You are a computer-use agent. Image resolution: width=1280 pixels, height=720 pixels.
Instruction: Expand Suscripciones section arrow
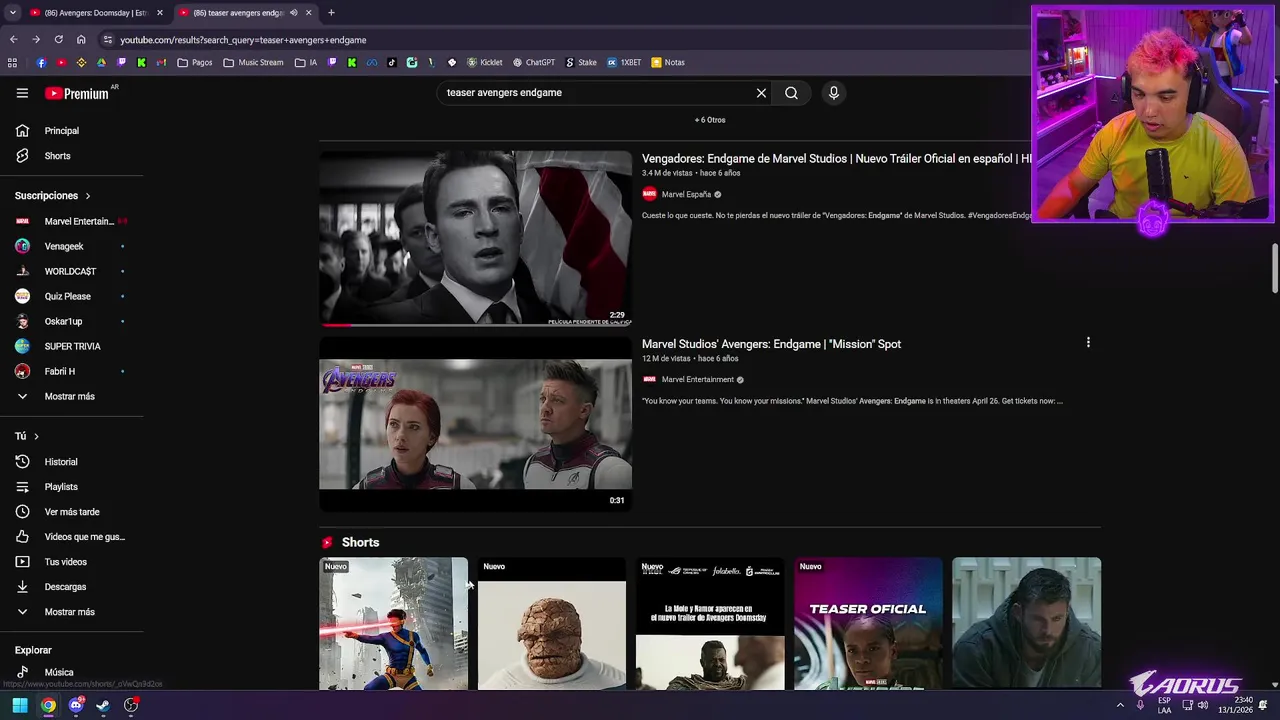click(x=87, y=196)
